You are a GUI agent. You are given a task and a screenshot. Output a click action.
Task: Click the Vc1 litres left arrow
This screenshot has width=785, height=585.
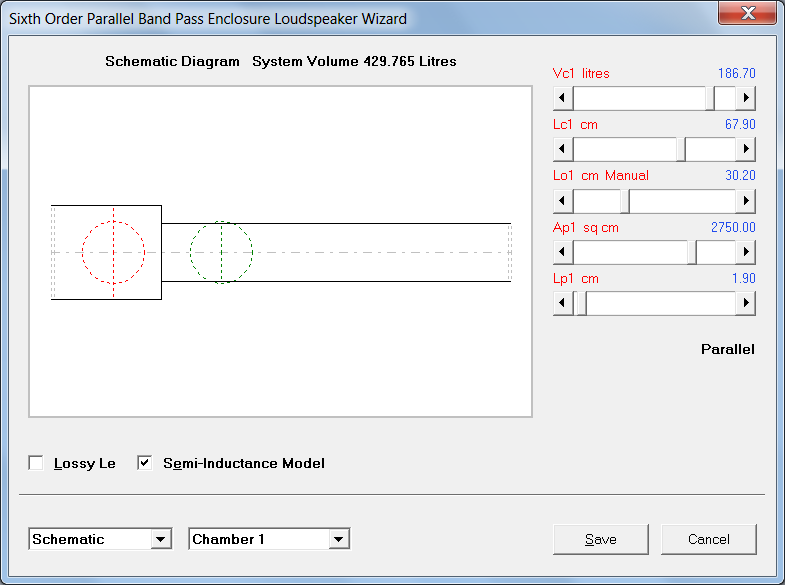pyautogui.click(x=563, y=98)
